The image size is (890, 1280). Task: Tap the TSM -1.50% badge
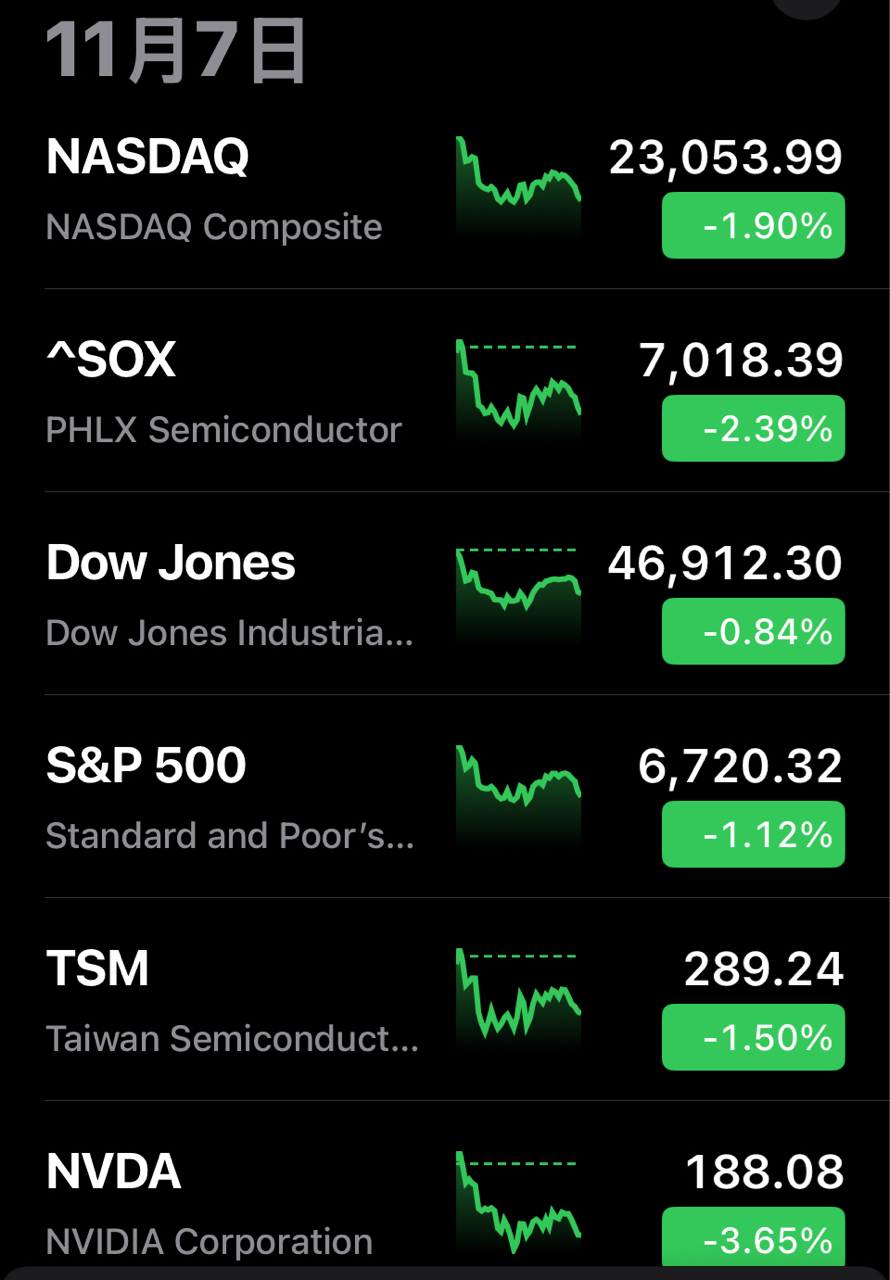pyautogui.click(x=753, y=1038)
